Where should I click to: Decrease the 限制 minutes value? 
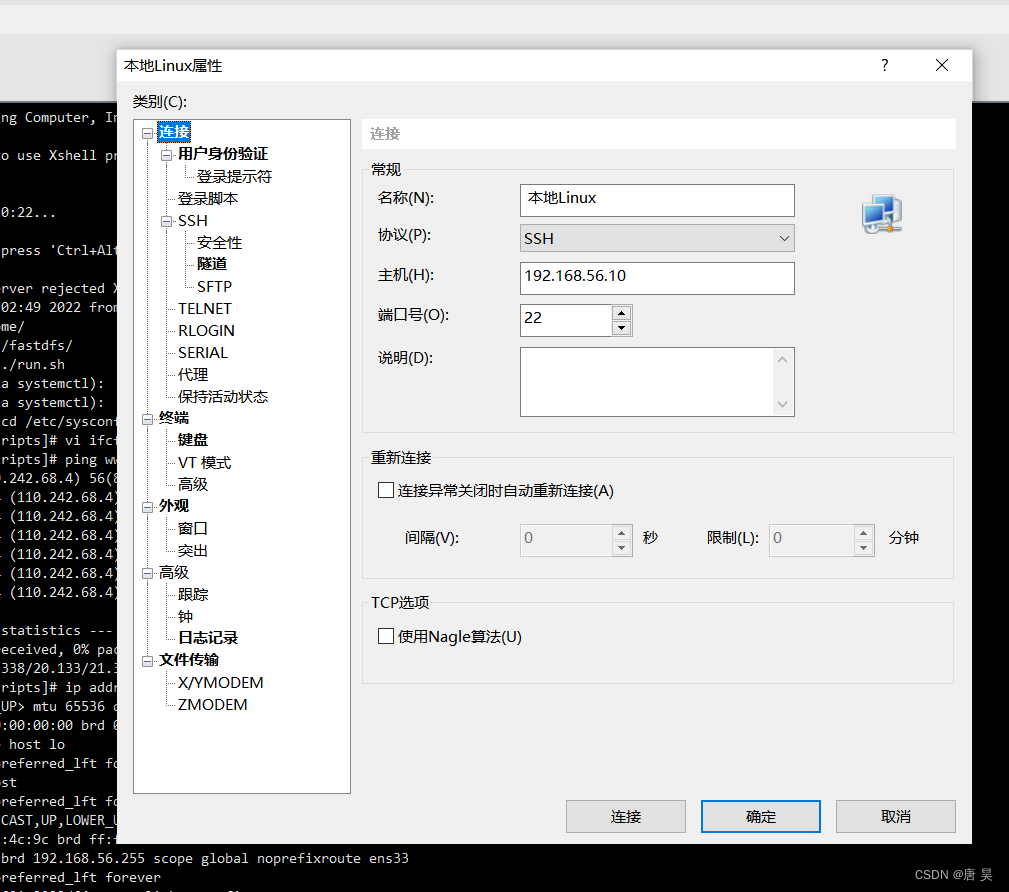coord(864,548)
